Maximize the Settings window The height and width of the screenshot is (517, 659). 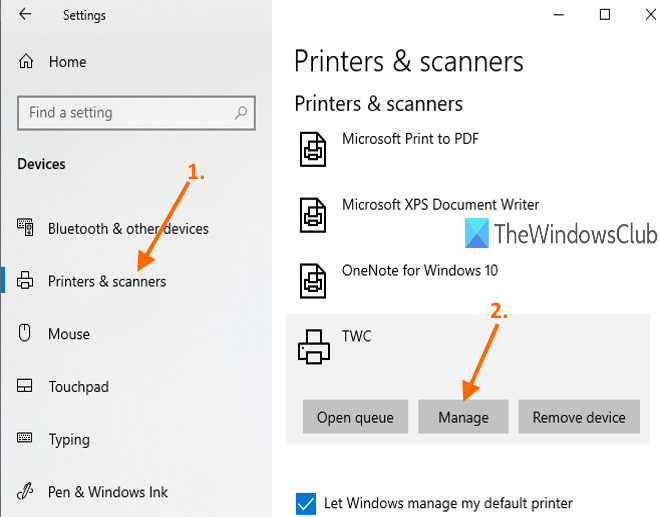tap(604, 15)
